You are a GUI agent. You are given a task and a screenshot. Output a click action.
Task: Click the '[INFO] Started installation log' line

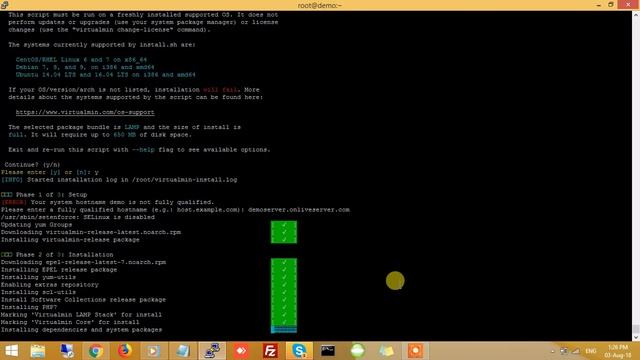tap(119, 180)
